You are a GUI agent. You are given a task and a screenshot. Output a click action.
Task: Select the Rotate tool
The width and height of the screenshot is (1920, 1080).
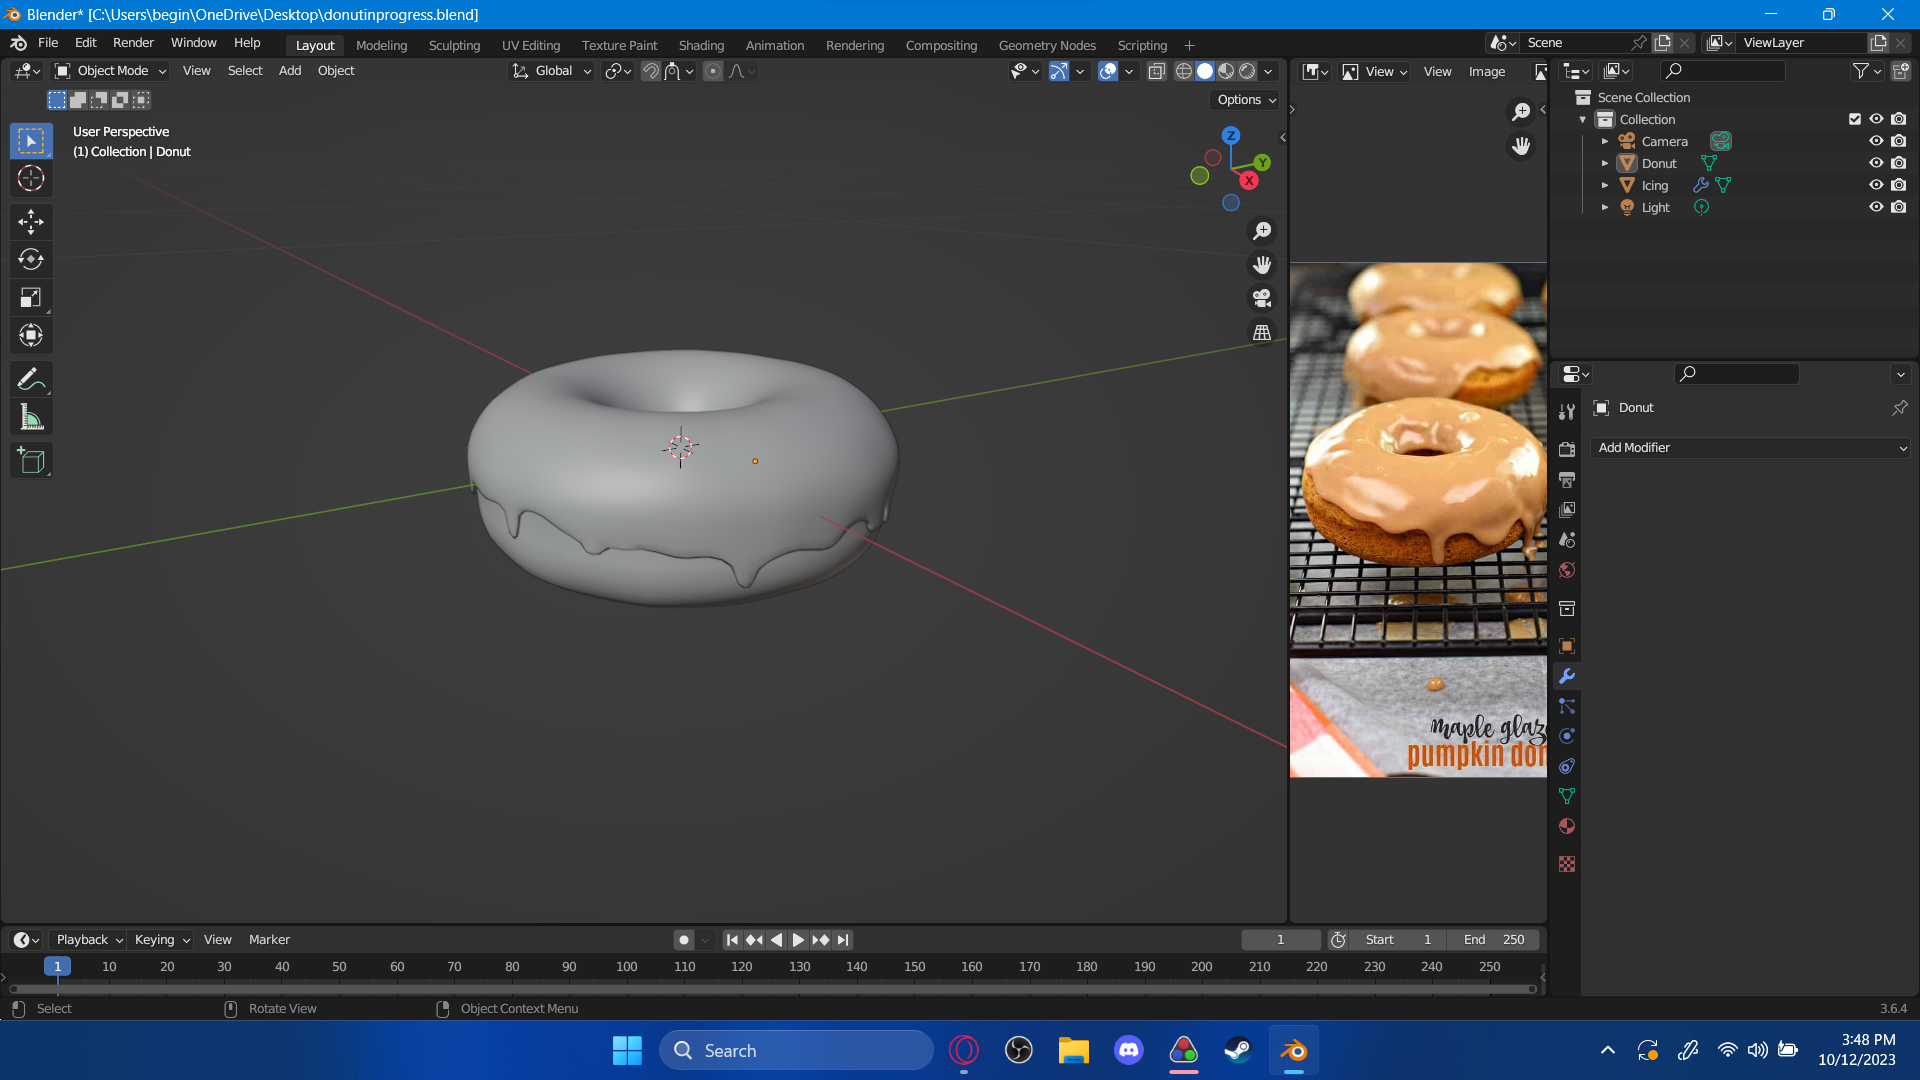click(30, 259)
